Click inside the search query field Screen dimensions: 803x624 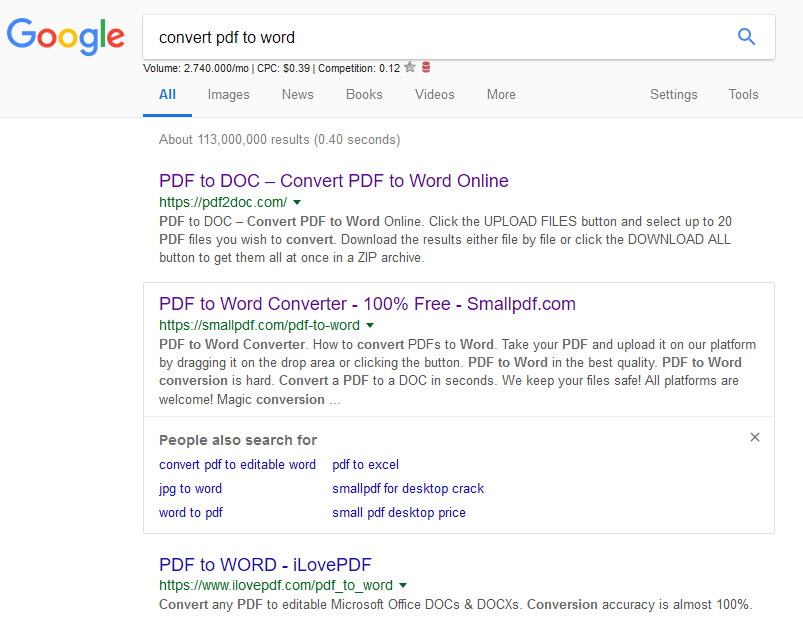pyautogui.click(x=400, y=36)
